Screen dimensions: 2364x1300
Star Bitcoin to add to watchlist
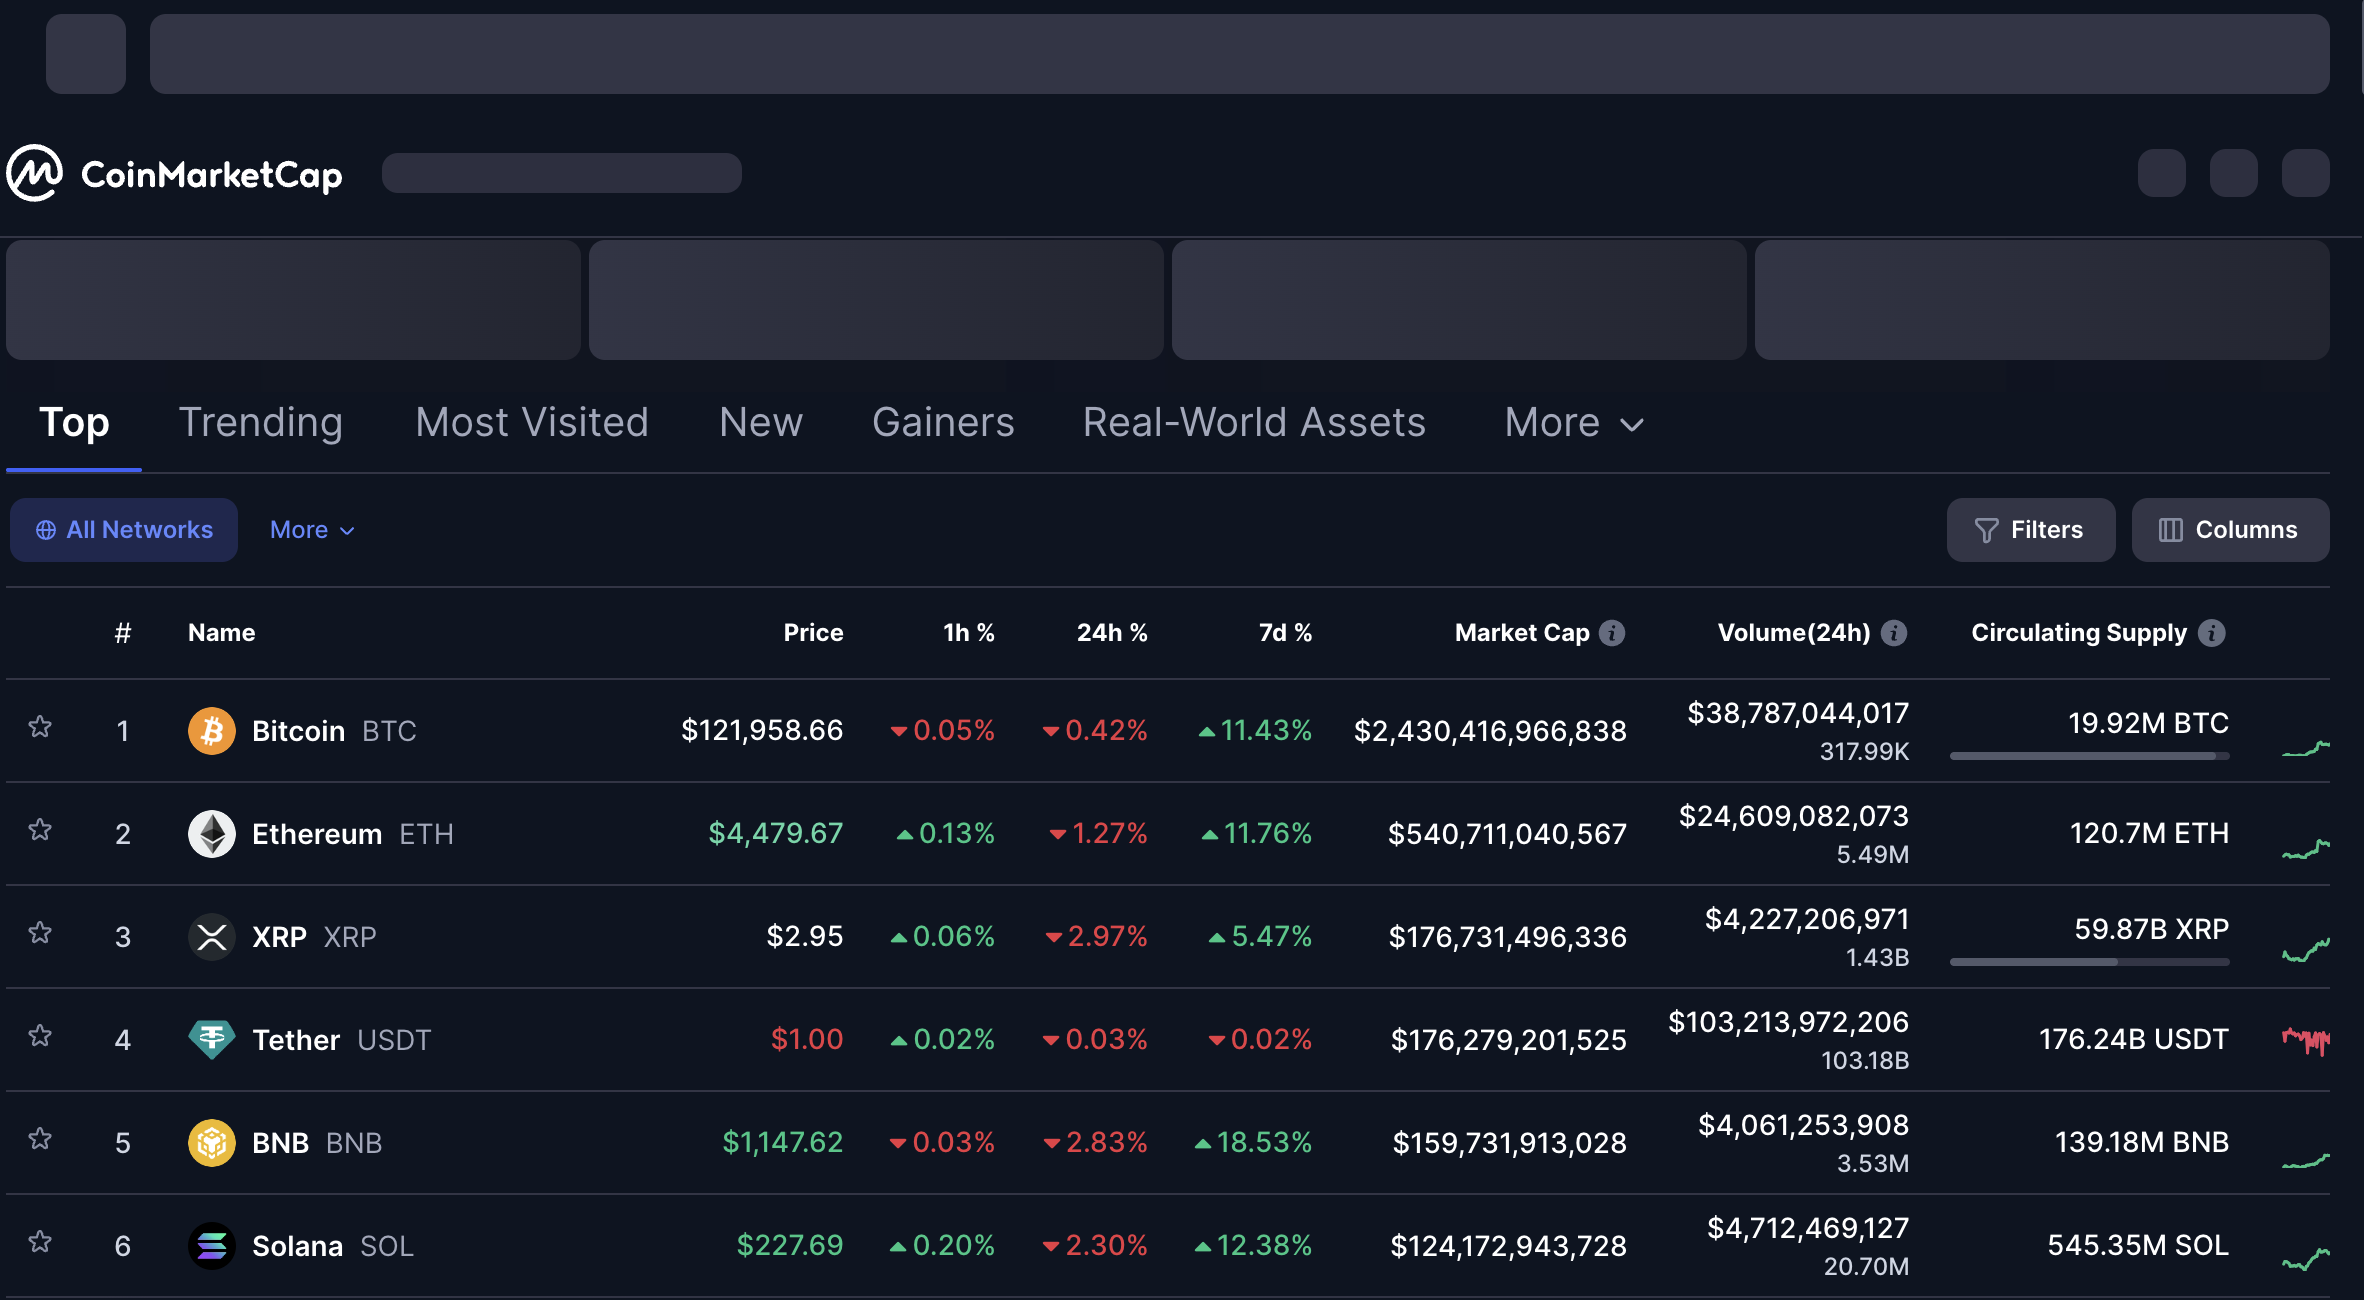tap(40, 727)
